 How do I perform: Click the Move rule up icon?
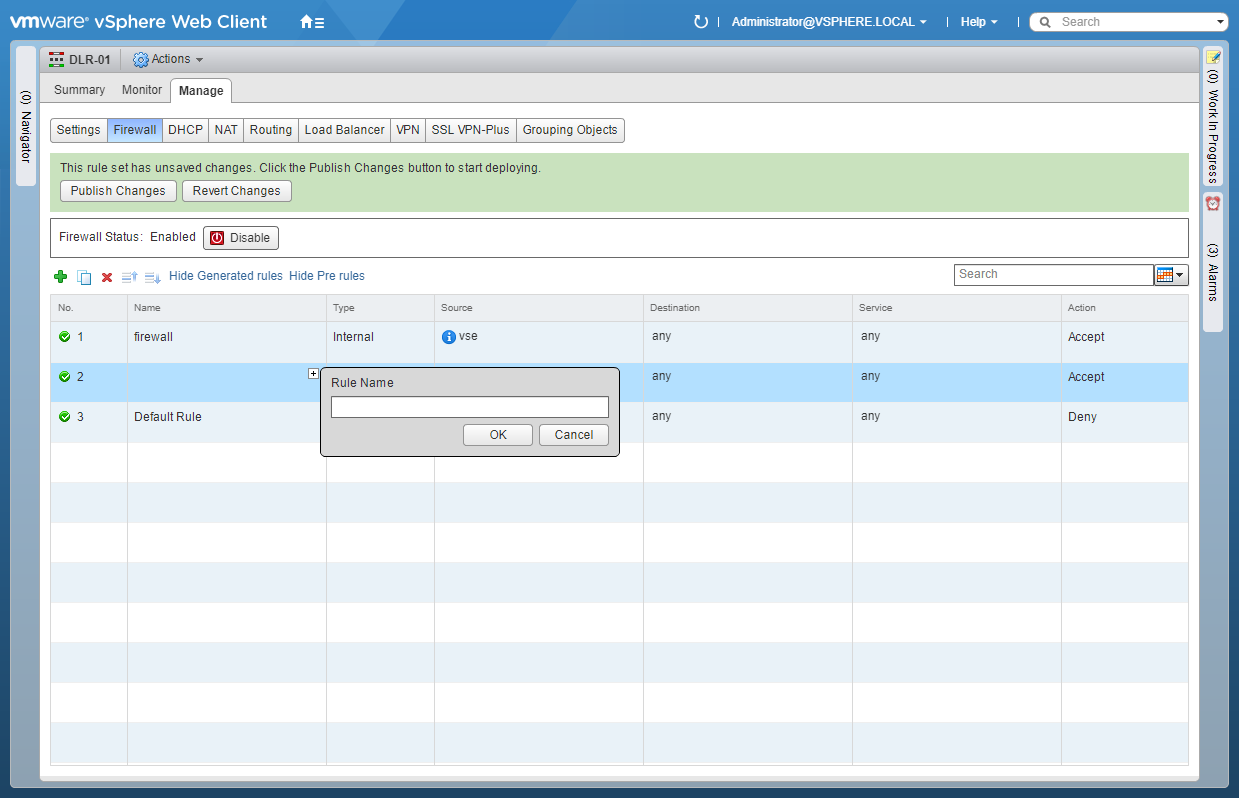(129, 277)
